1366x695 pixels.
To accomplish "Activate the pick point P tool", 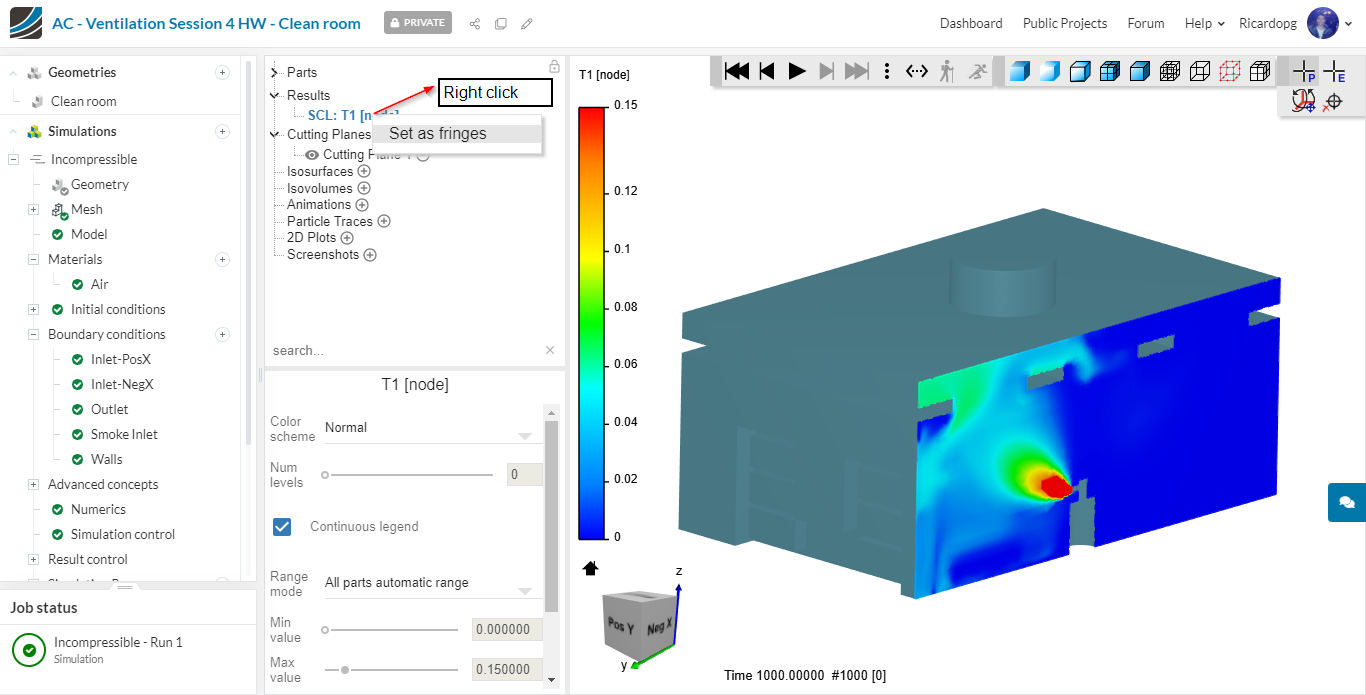I will click(1304, 71).
